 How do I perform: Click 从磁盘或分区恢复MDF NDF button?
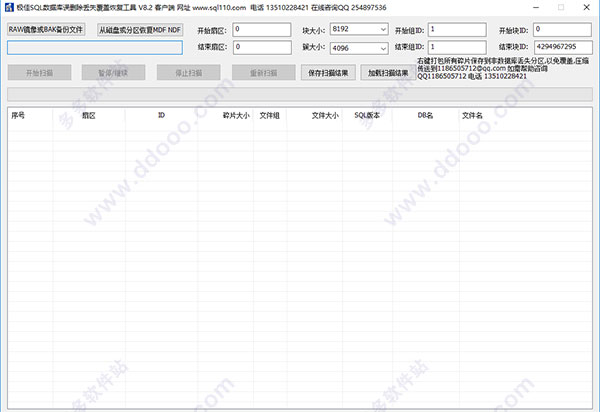pos(140,30)
